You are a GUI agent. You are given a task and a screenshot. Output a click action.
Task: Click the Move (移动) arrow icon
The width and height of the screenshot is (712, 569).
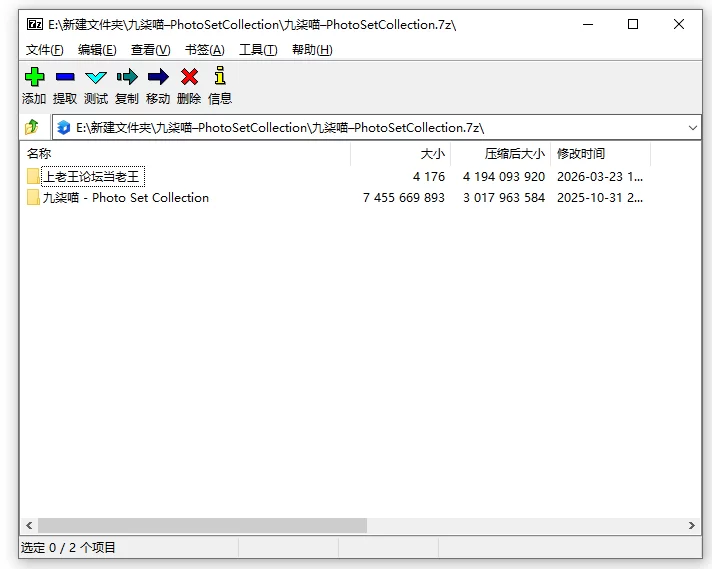(158, 77)
